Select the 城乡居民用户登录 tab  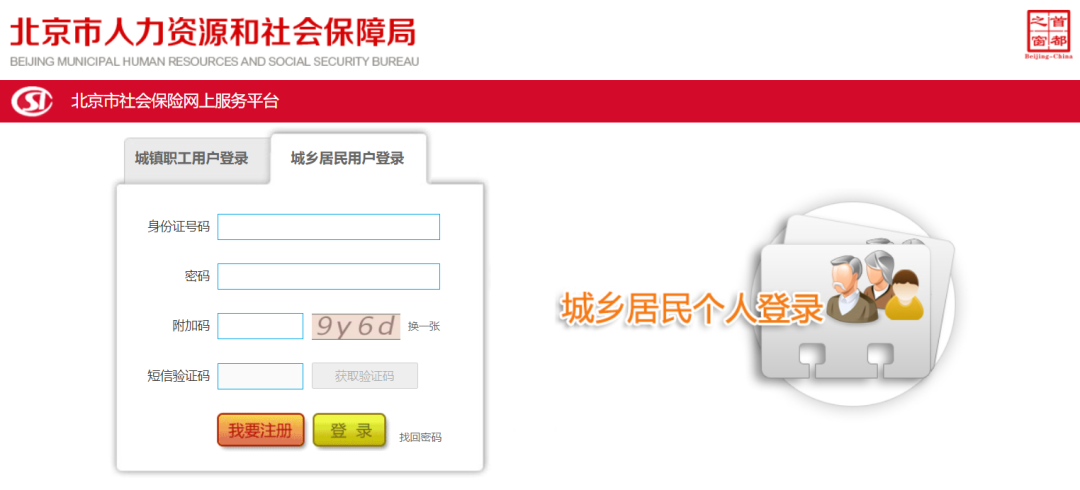(x=348, y=159)
